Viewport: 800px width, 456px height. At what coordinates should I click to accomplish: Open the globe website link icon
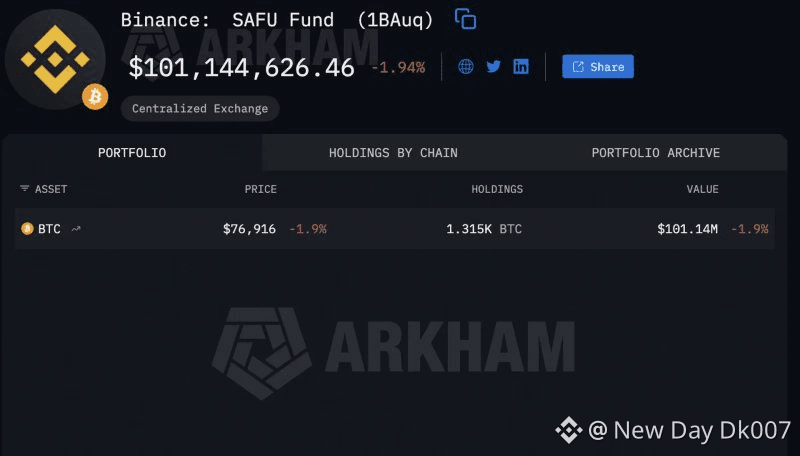click(x=466, y=67)
